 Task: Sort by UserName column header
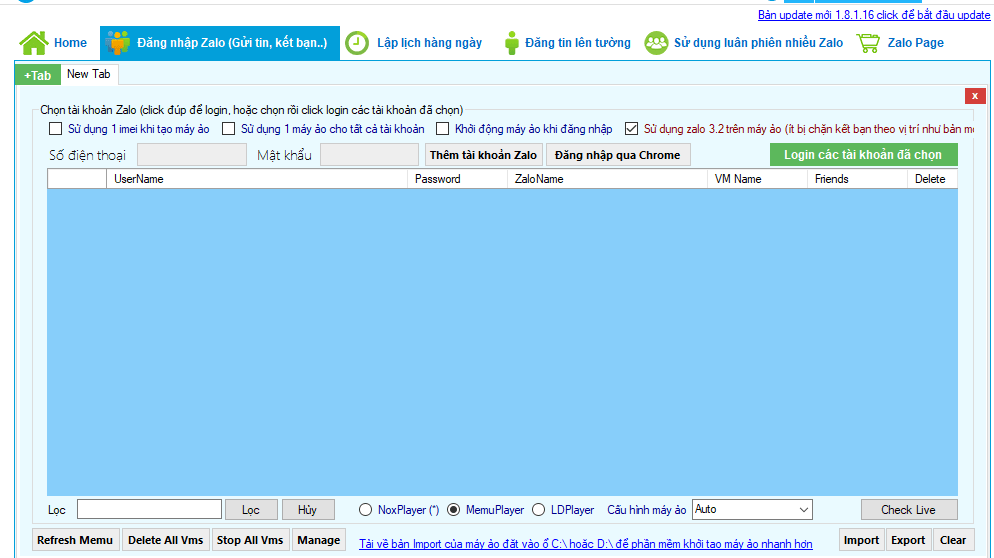point(258,179)
